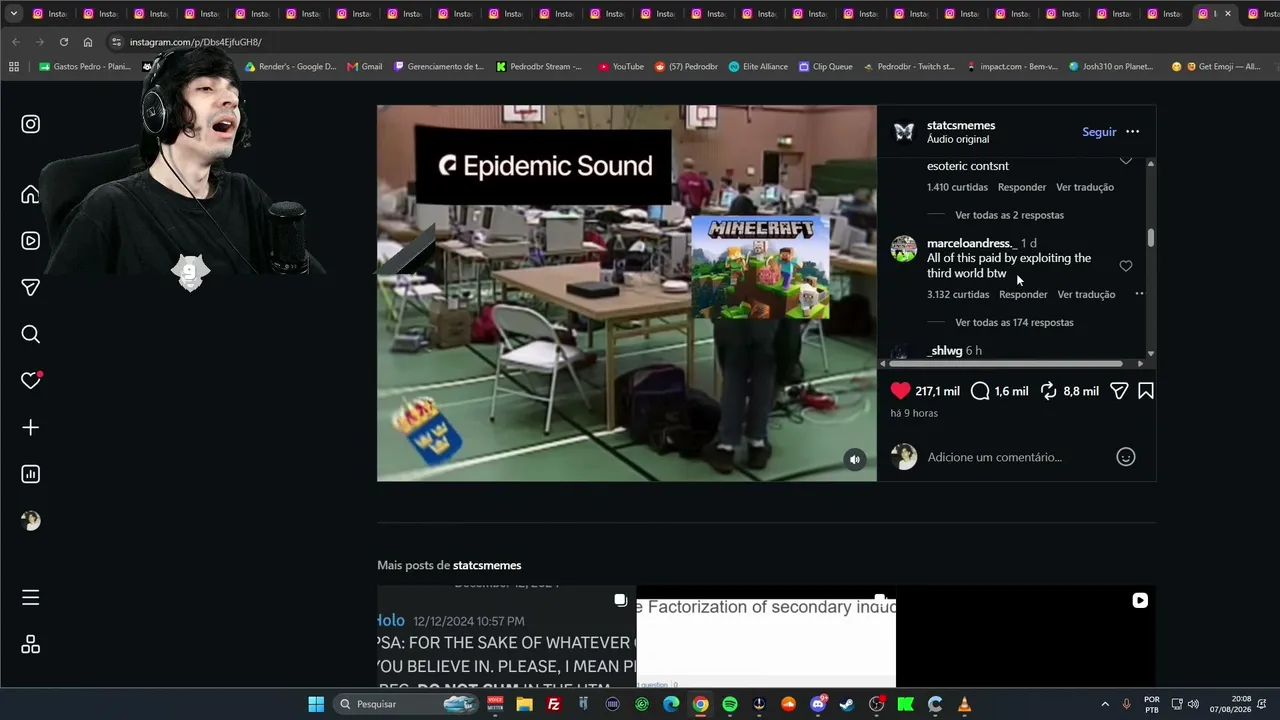Show hidden system tray icons chevron
This screenshot has width=1280, height=720.
[1105, 704]
